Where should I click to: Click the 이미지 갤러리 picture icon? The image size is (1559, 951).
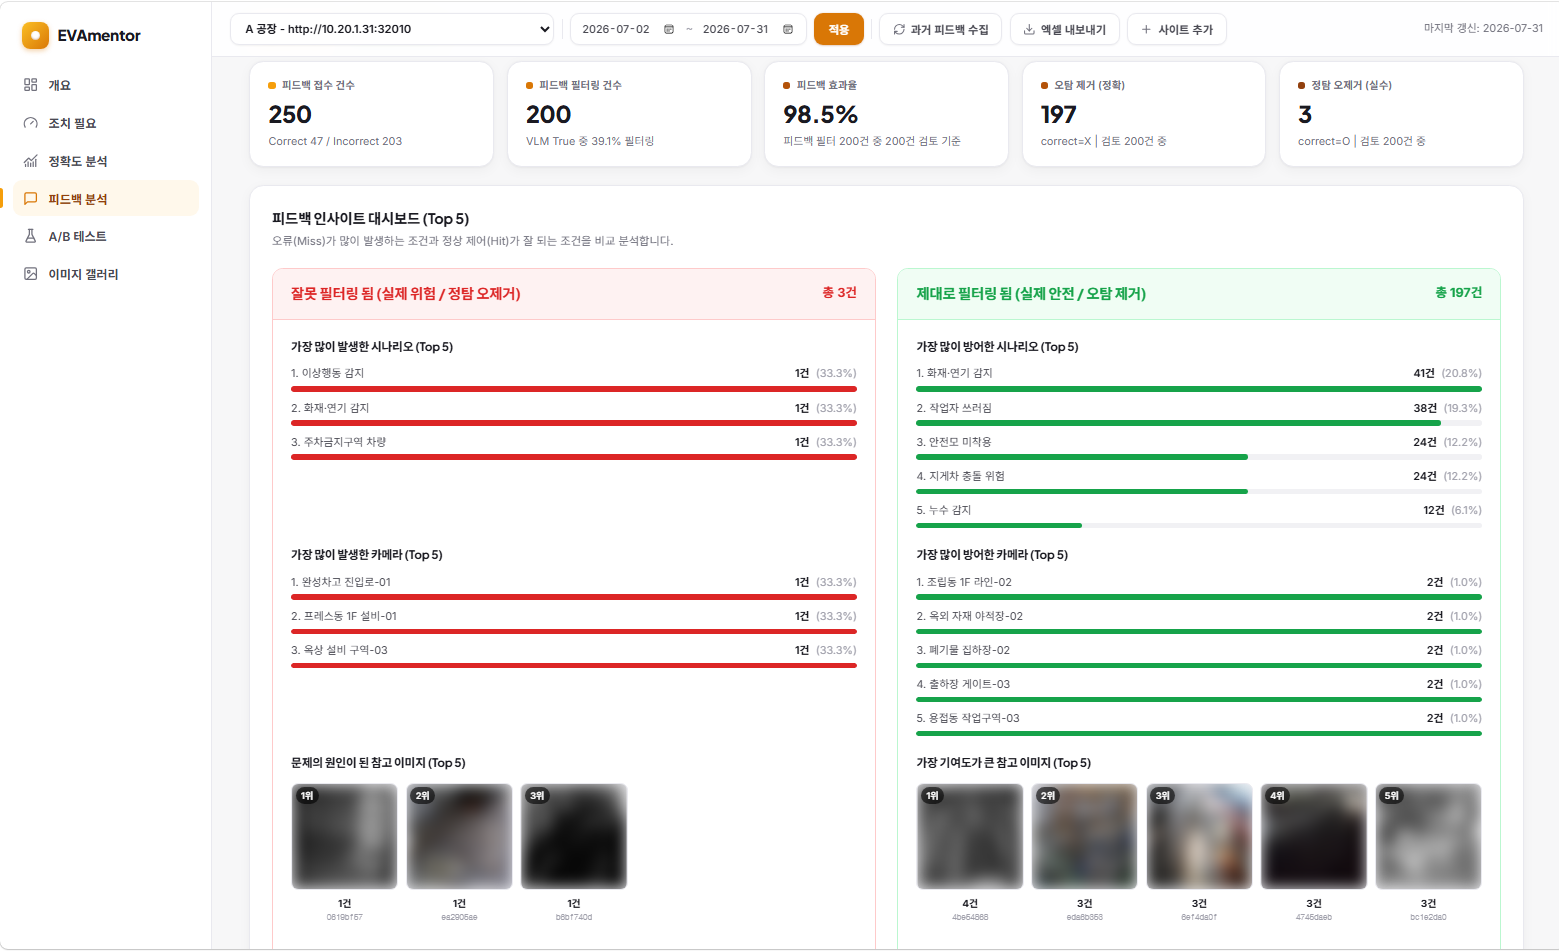31,274
